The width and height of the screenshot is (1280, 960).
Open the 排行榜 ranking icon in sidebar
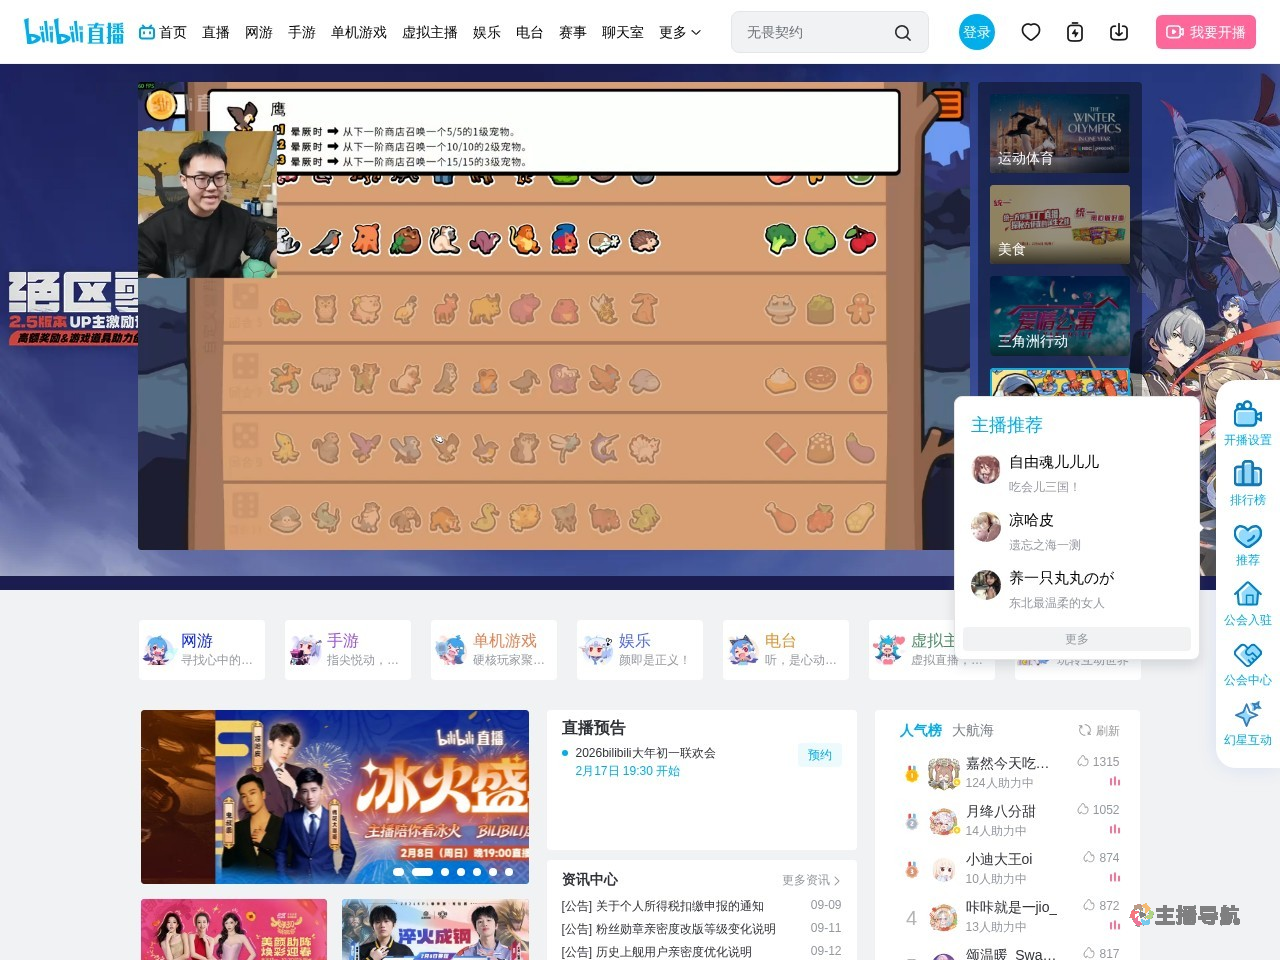click(1247, 482)
